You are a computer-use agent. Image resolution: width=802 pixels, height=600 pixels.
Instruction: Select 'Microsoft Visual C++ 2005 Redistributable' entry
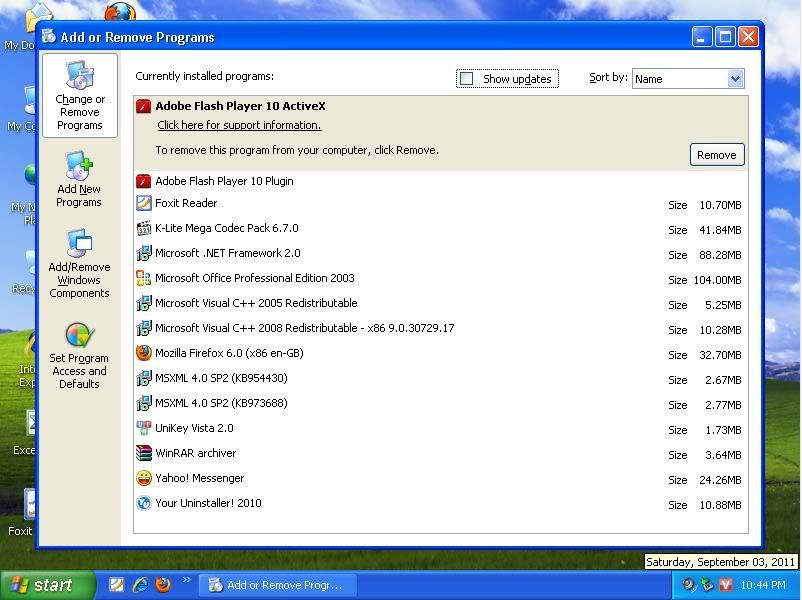coord(256,303)
